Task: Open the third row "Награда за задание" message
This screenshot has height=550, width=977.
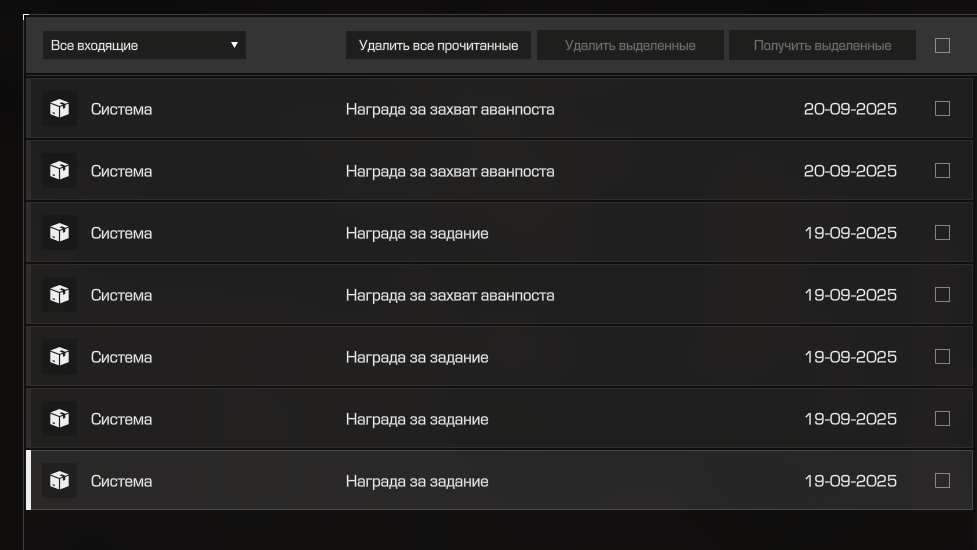Action: click(x=417, y=233)
